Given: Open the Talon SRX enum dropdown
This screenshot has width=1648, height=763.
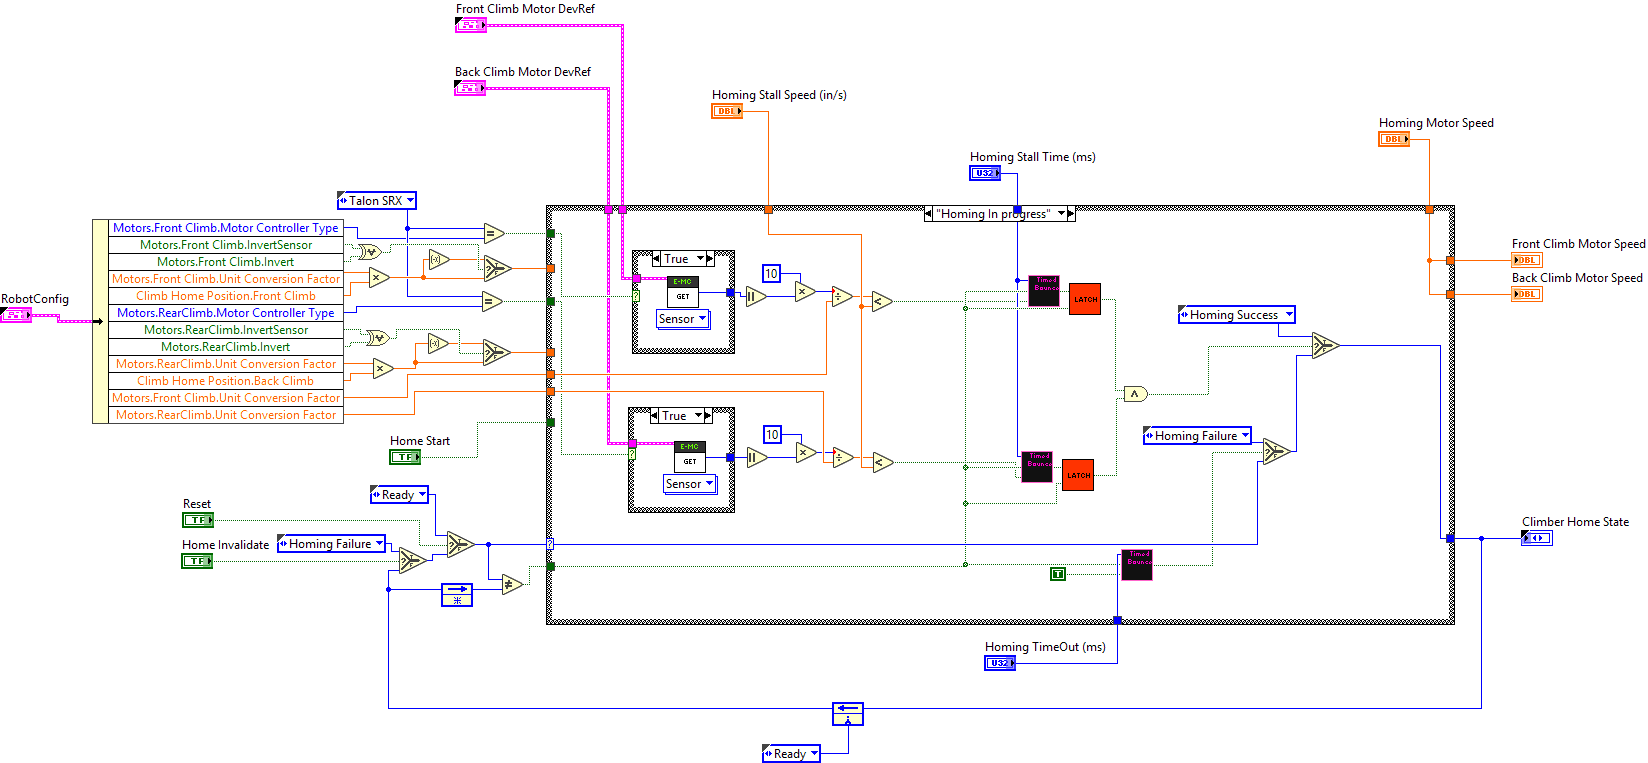Looking at the screenshot, I should (409, 201).
